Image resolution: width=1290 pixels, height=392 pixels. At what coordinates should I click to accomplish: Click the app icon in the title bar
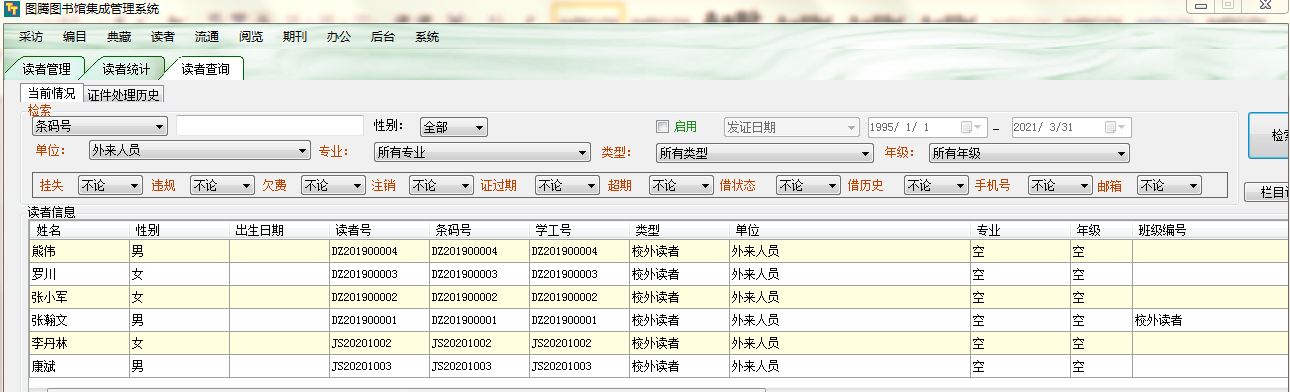pyautogui.click(x=12, y=8)
